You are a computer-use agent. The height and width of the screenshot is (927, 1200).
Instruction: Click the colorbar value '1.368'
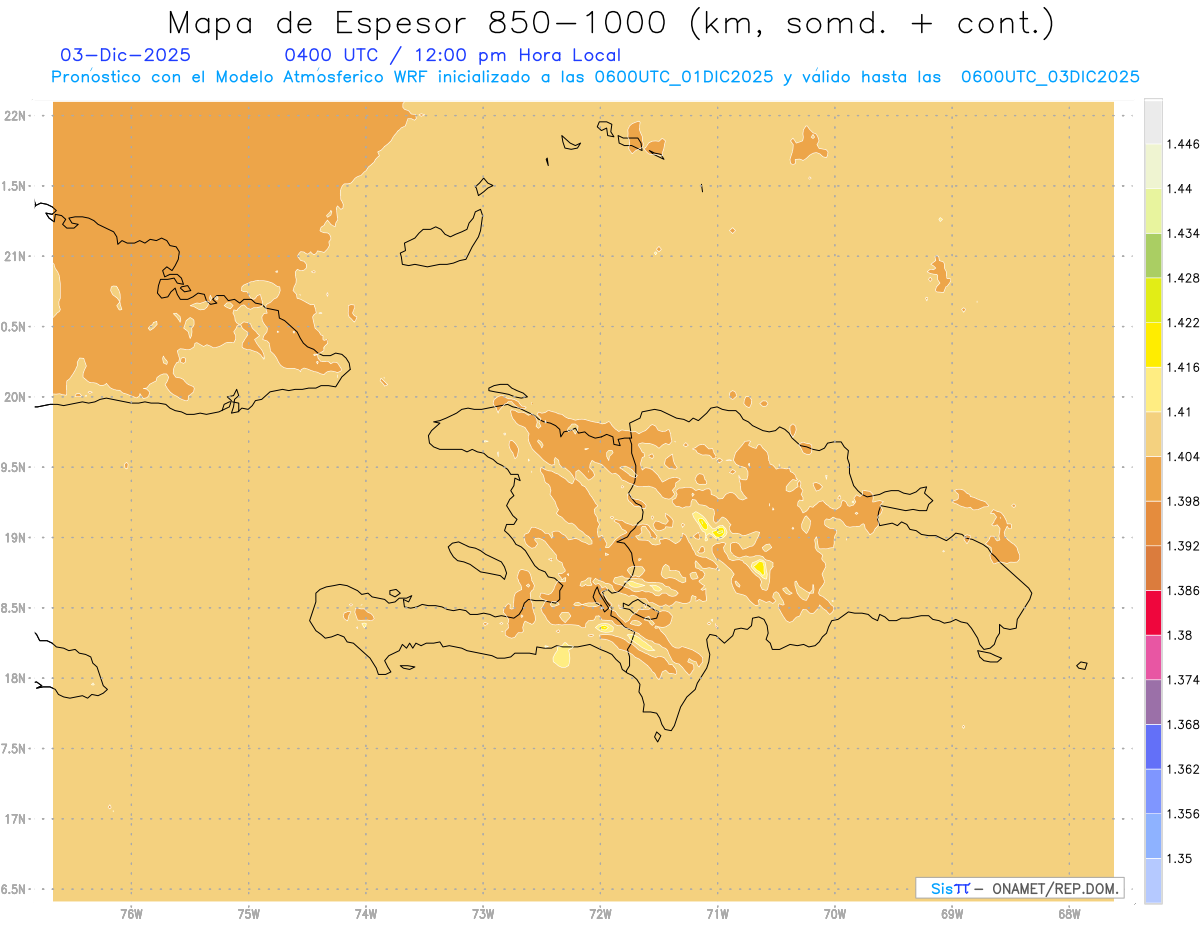click(1184, 724)
